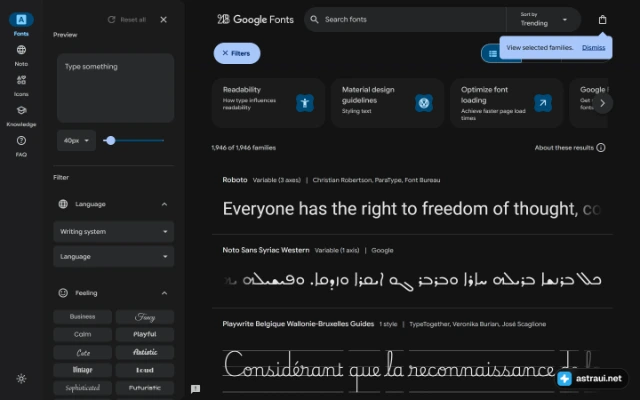
Task: Click the Syriac sample preview text
Action: pos(412,280)
